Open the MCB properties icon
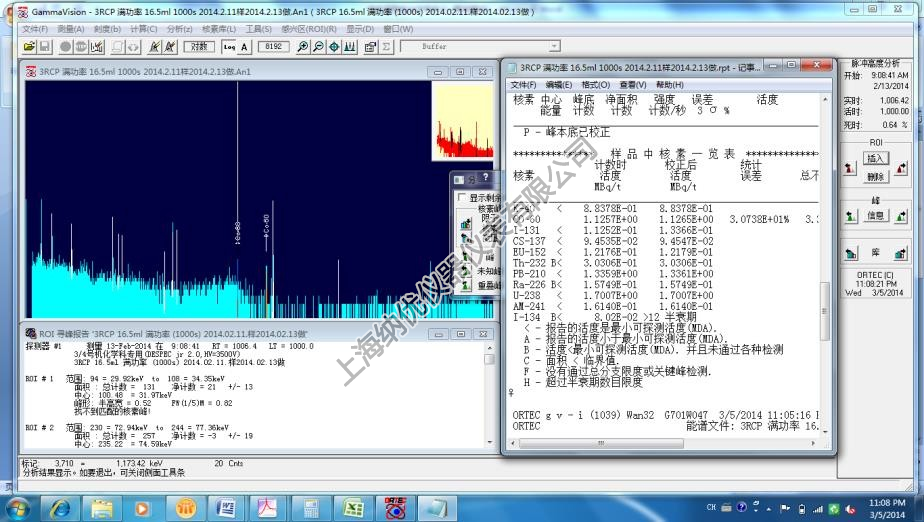This screenshot has width=924, height=522. (x=371, y=47)
